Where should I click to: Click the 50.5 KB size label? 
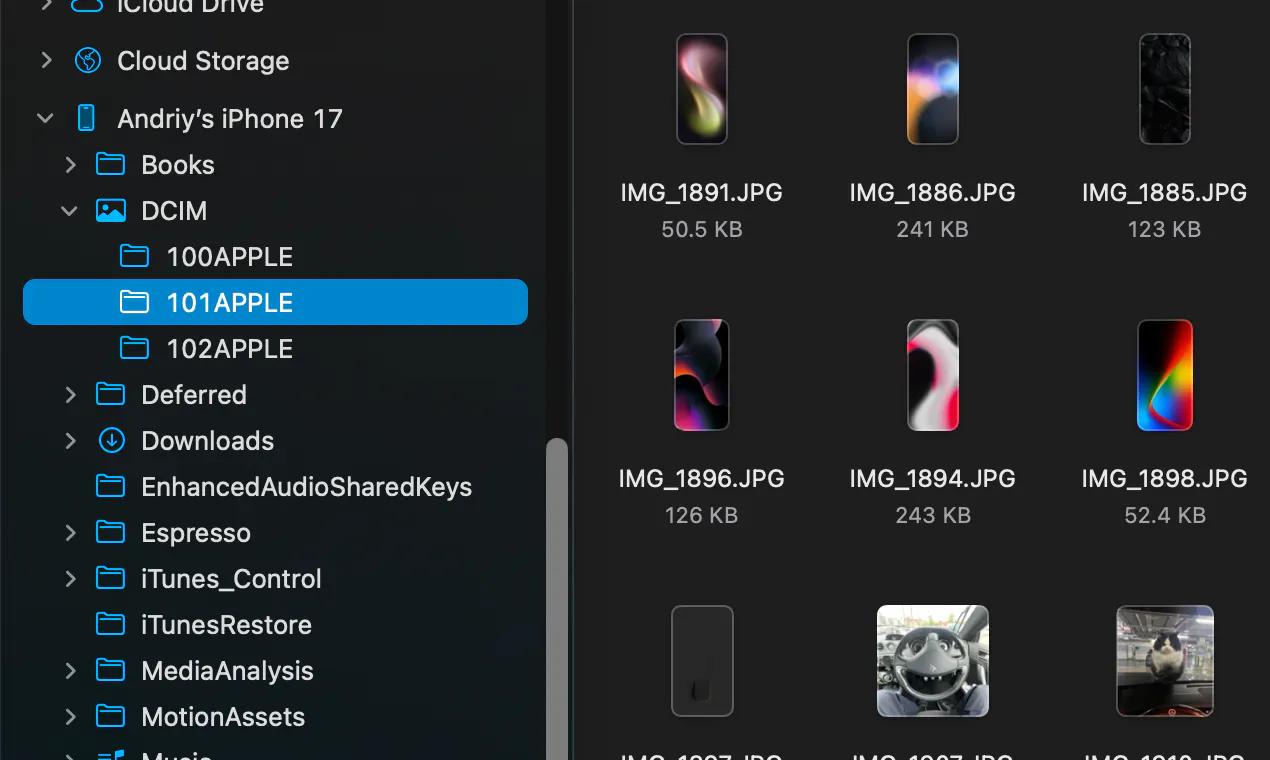[702, 229]
